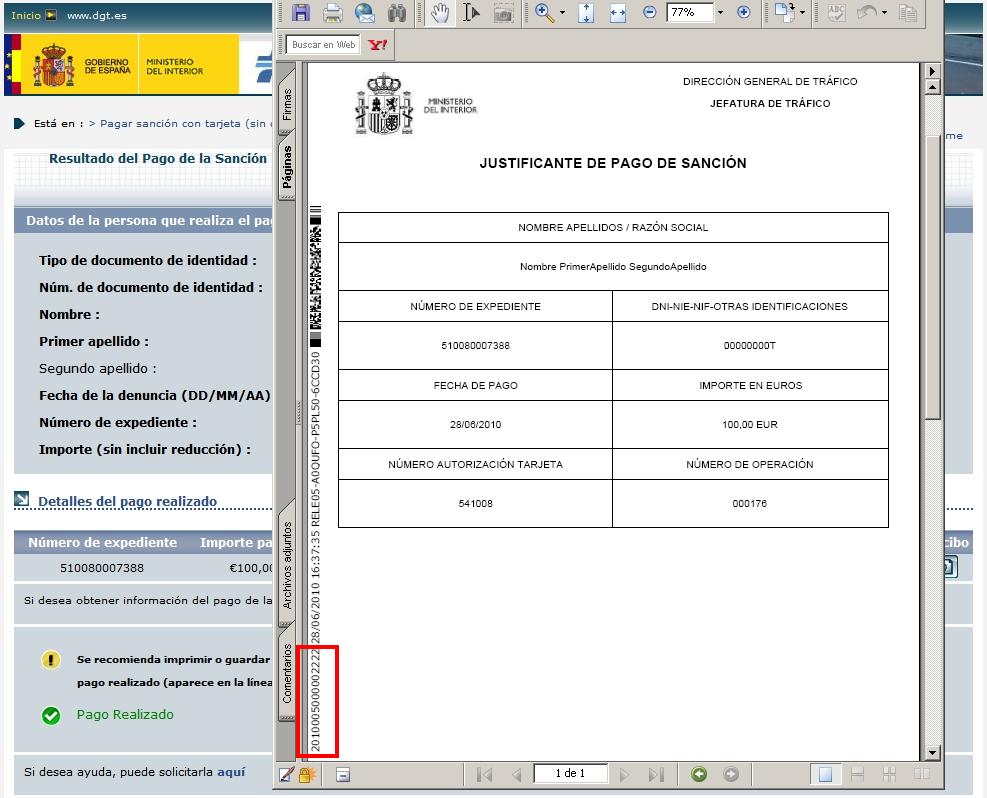The width and height of the screenshot is (987, 798).
Task: Click the hide toolbar icon in status bar
Action: tap(343, 775)
